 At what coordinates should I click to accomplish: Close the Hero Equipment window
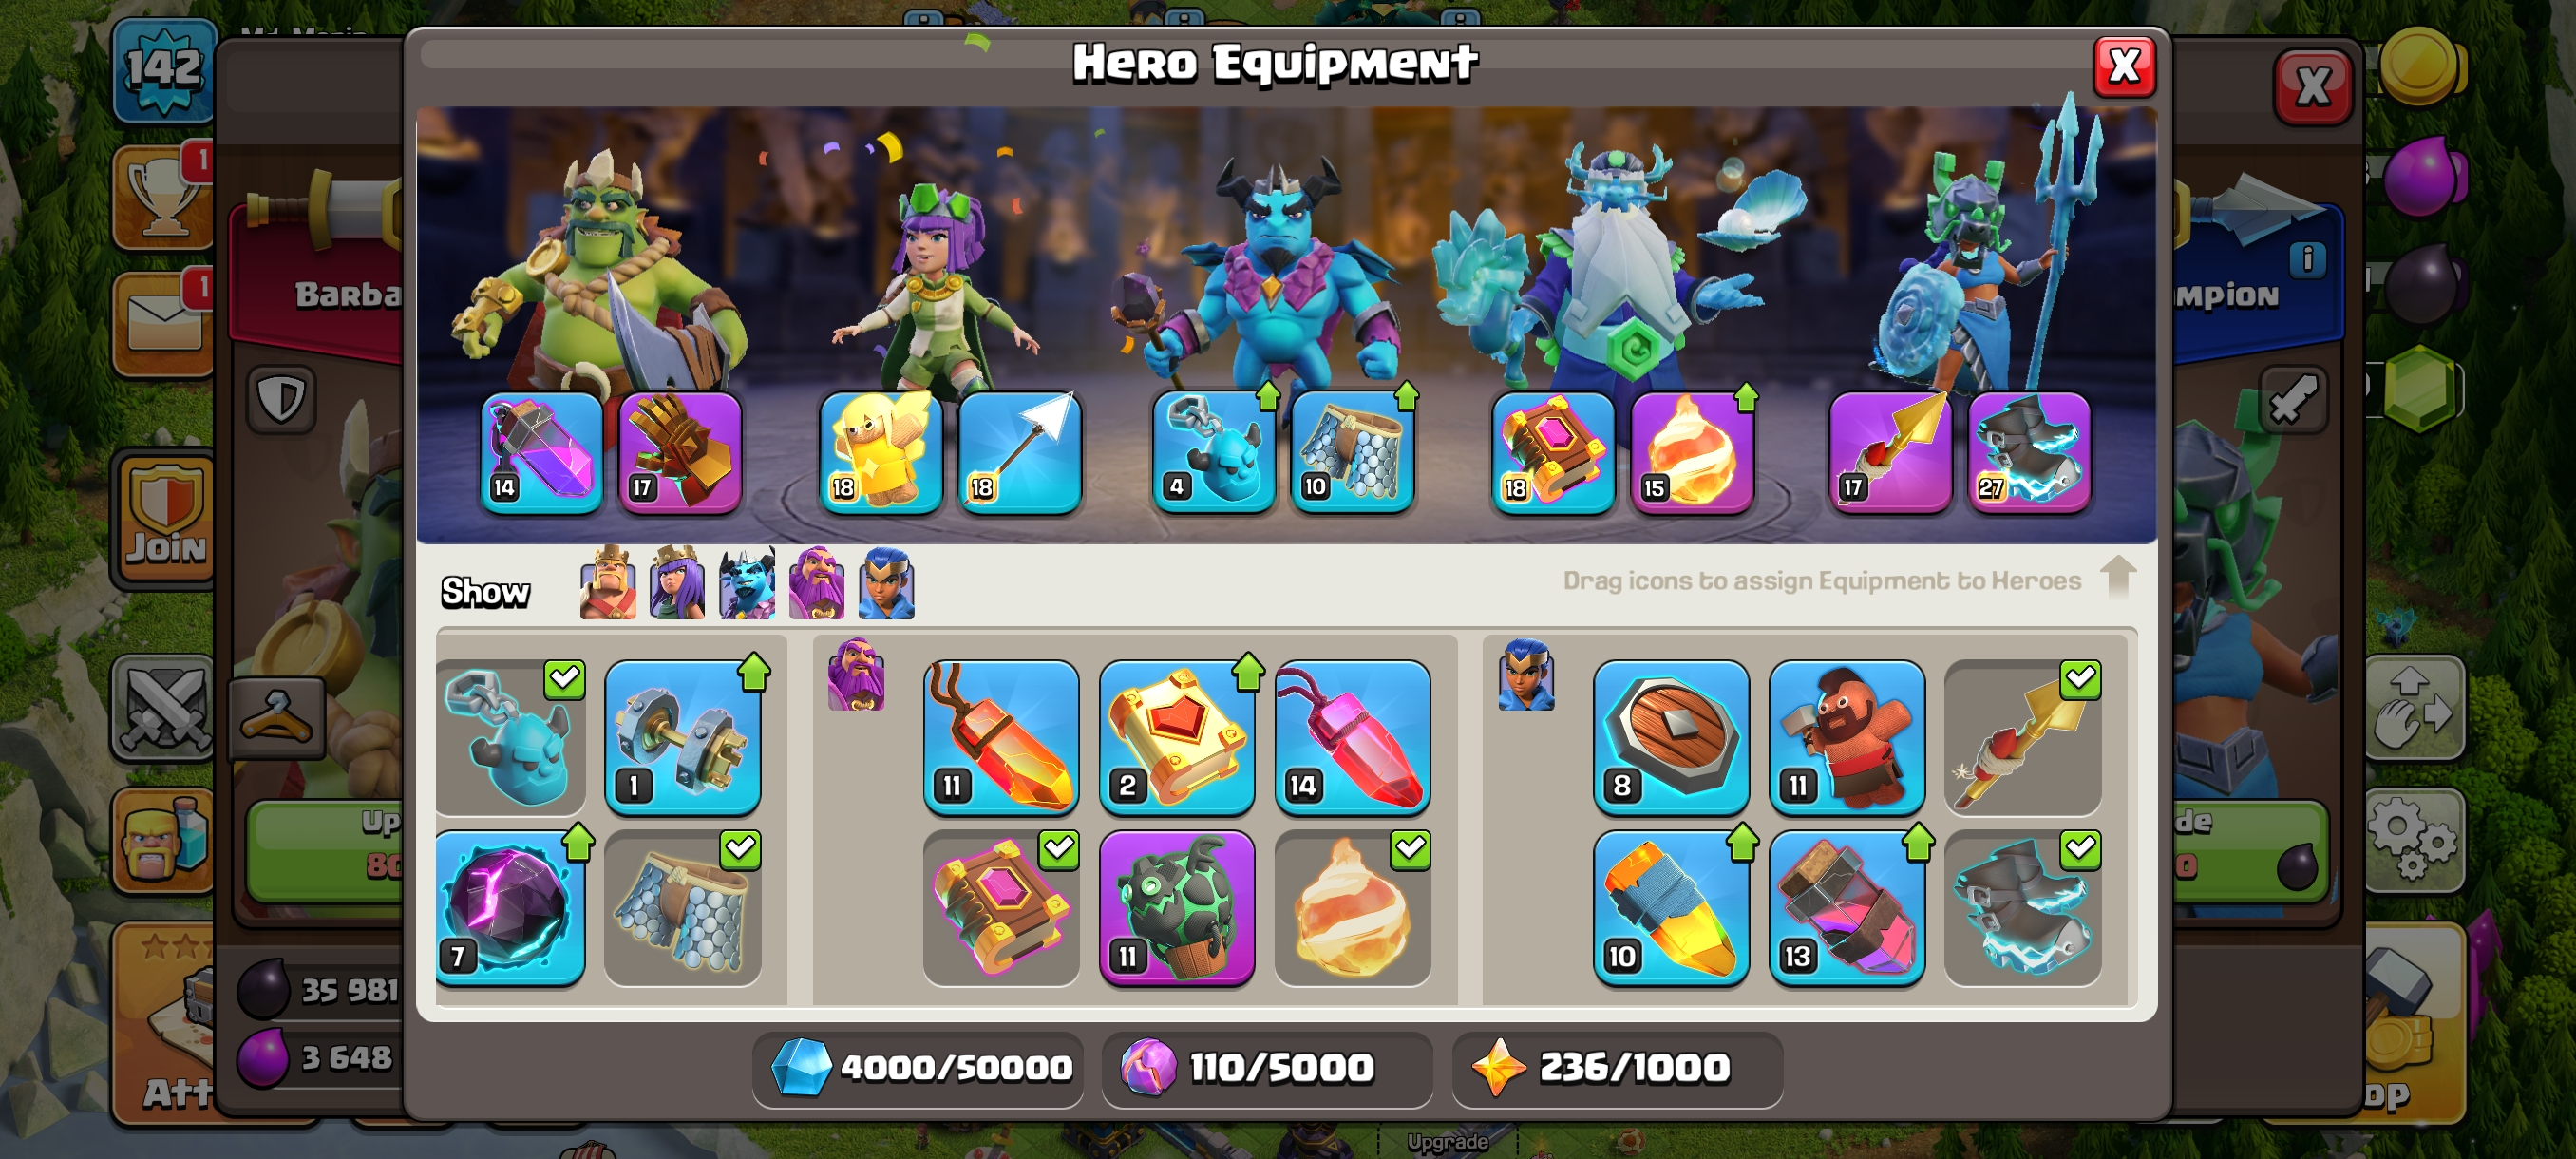pyautogui.click(x=2124, y=67)
